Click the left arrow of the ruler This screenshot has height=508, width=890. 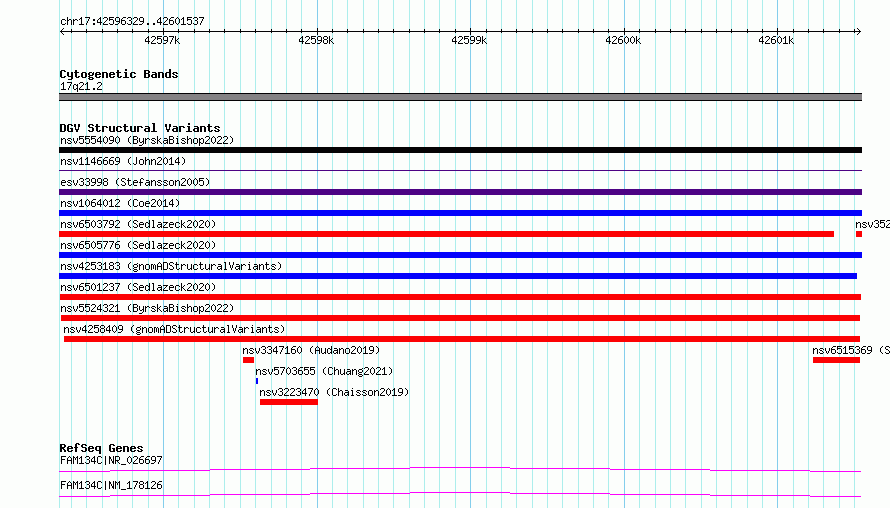[63, 31]
